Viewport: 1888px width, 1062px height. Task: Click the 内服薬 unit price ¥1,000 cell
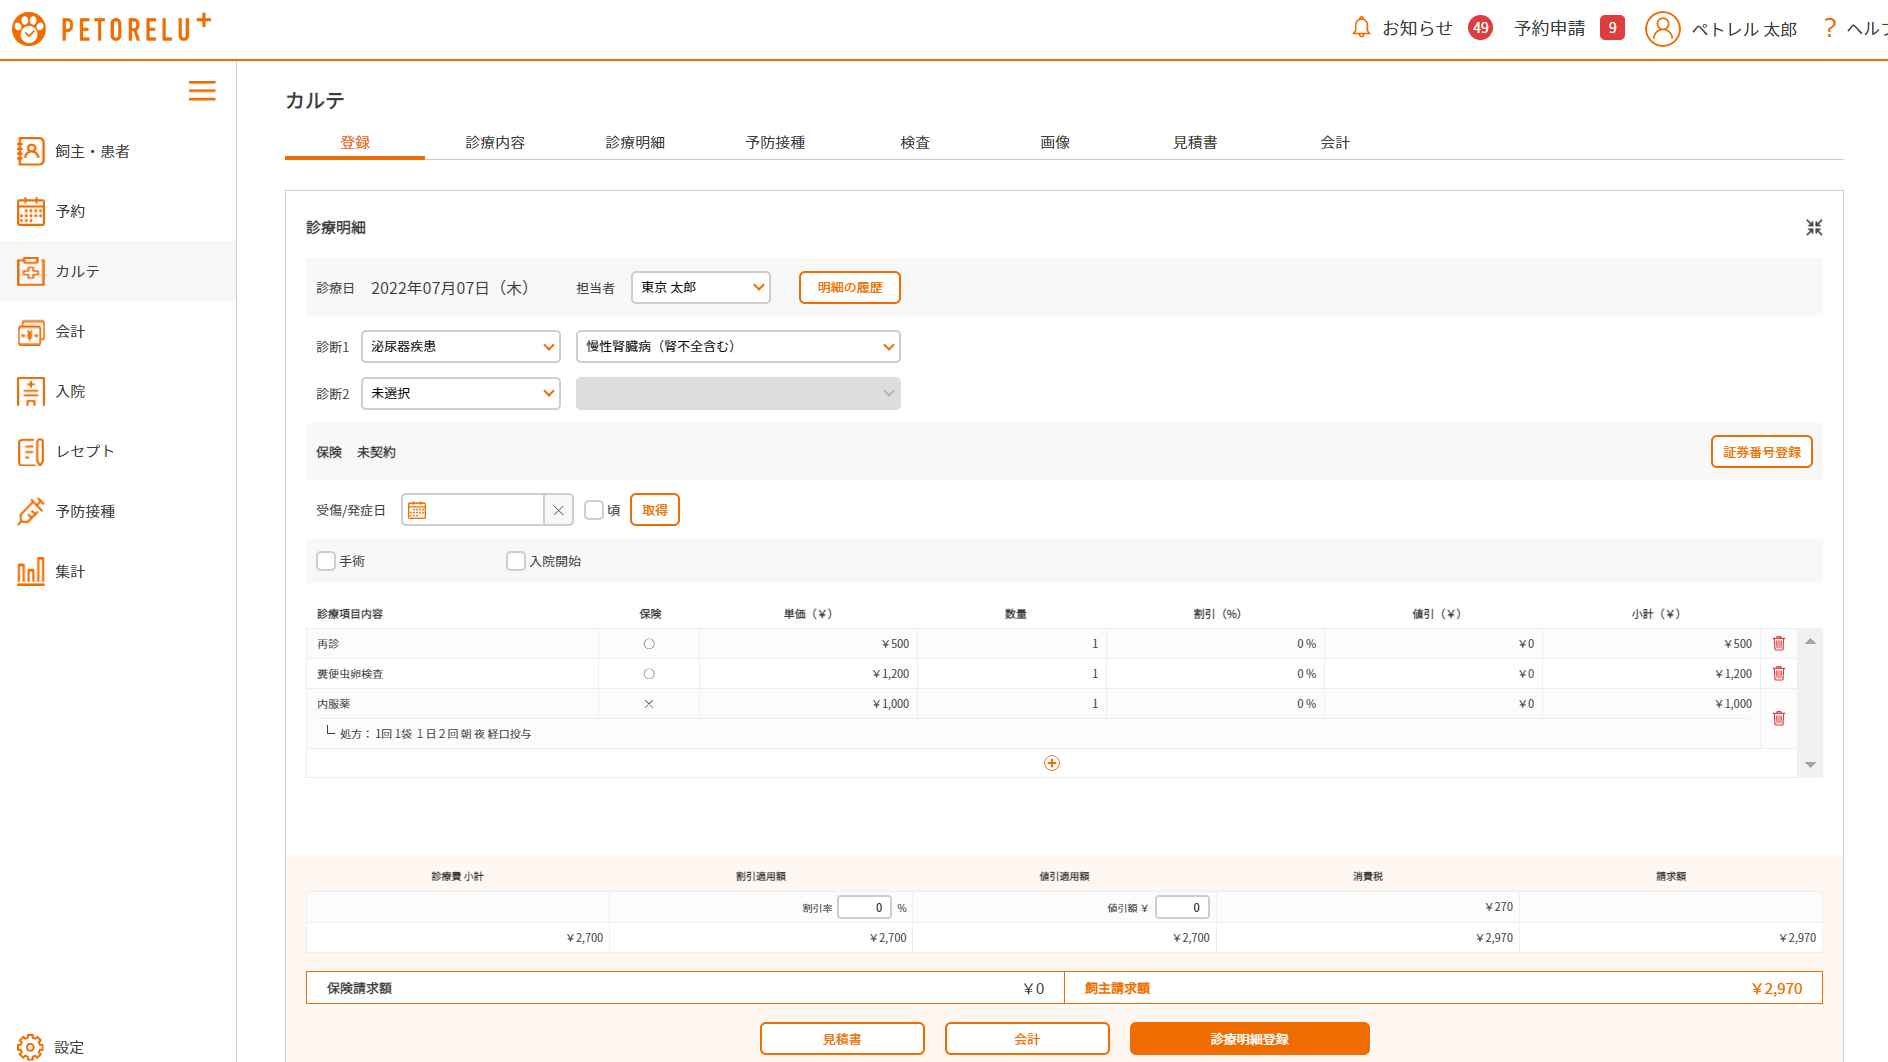click(x=808, y=704)
